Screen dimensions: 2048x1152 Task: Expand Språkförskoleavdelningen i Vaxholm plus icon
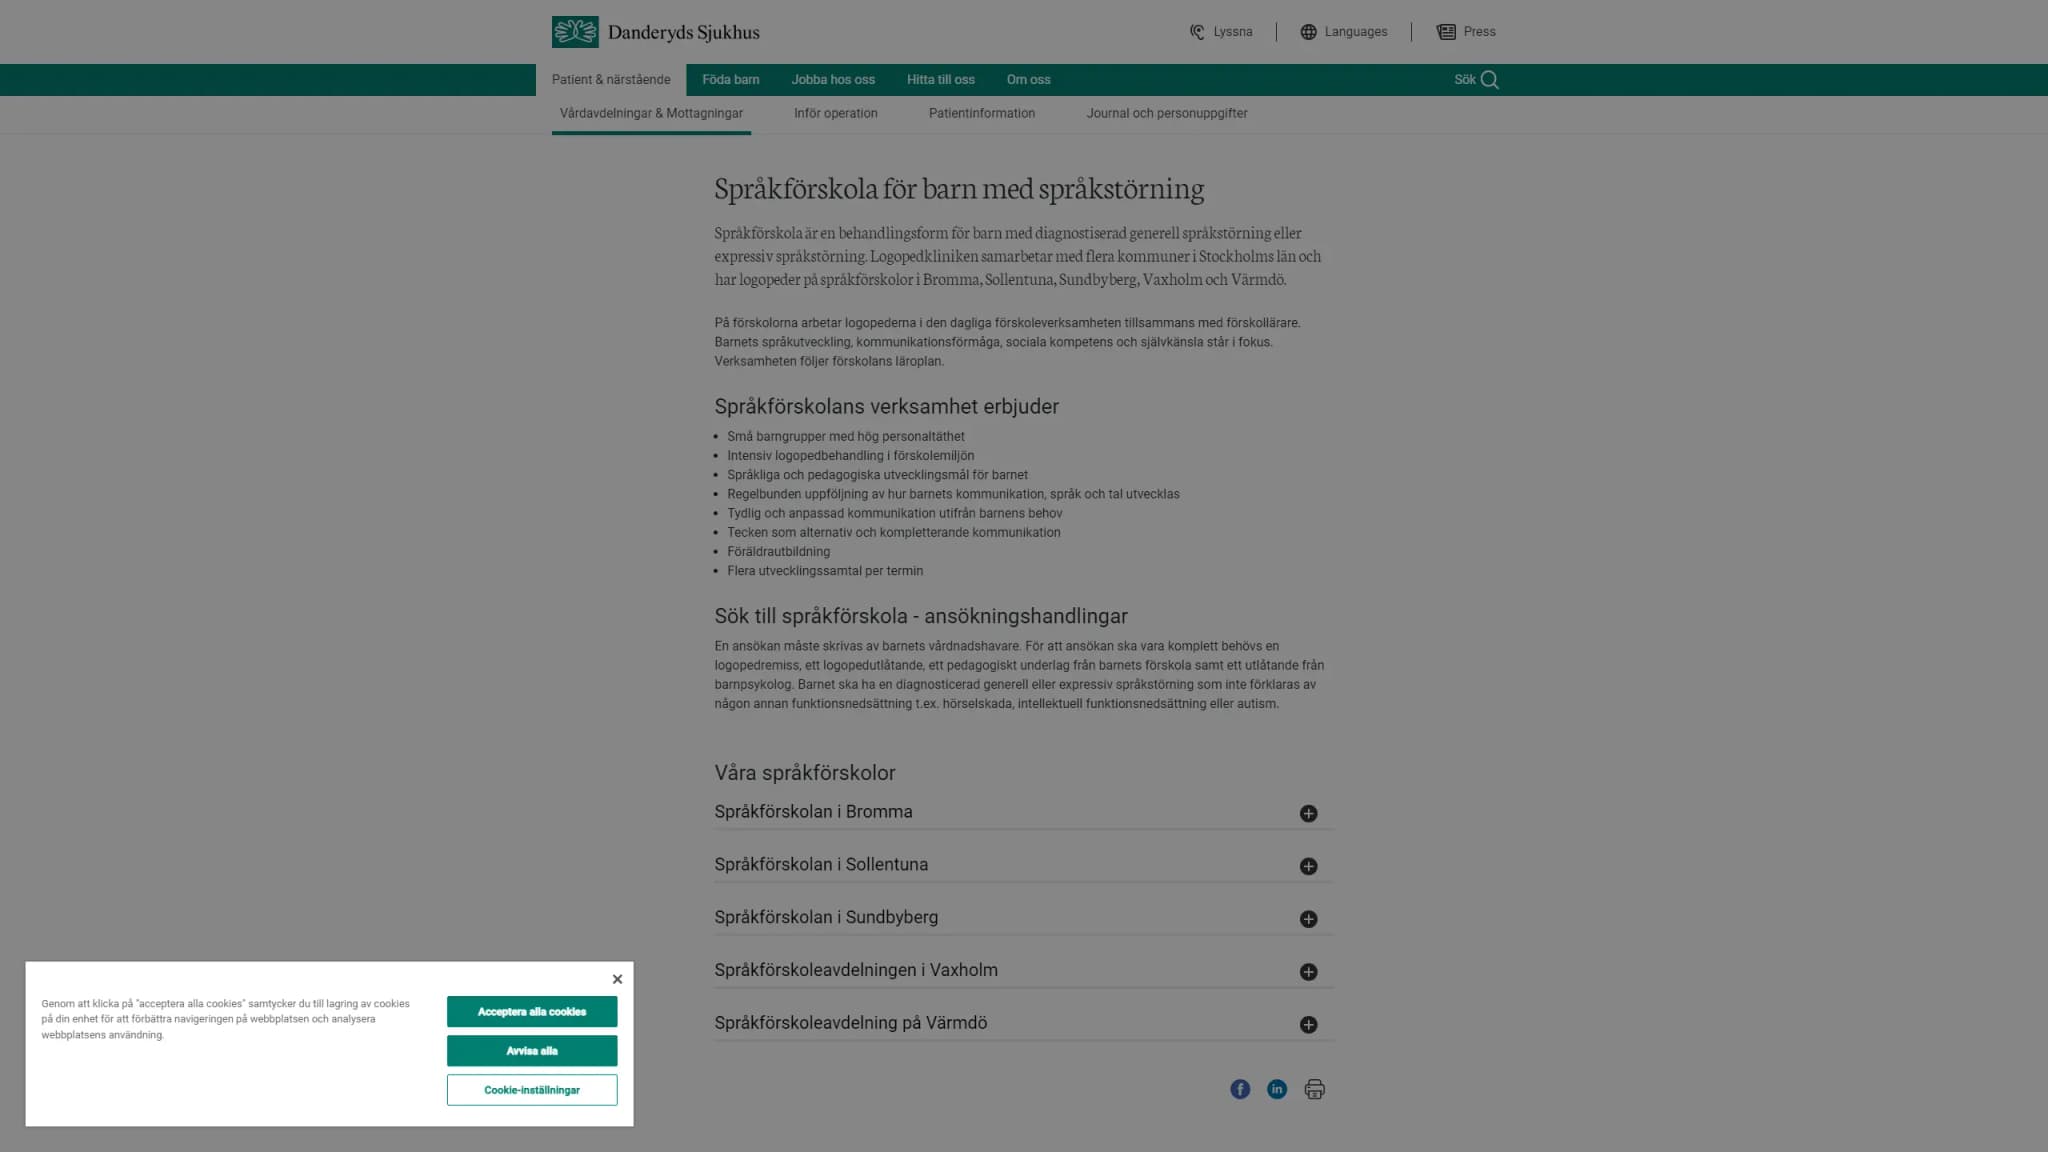click(1308, 972)
